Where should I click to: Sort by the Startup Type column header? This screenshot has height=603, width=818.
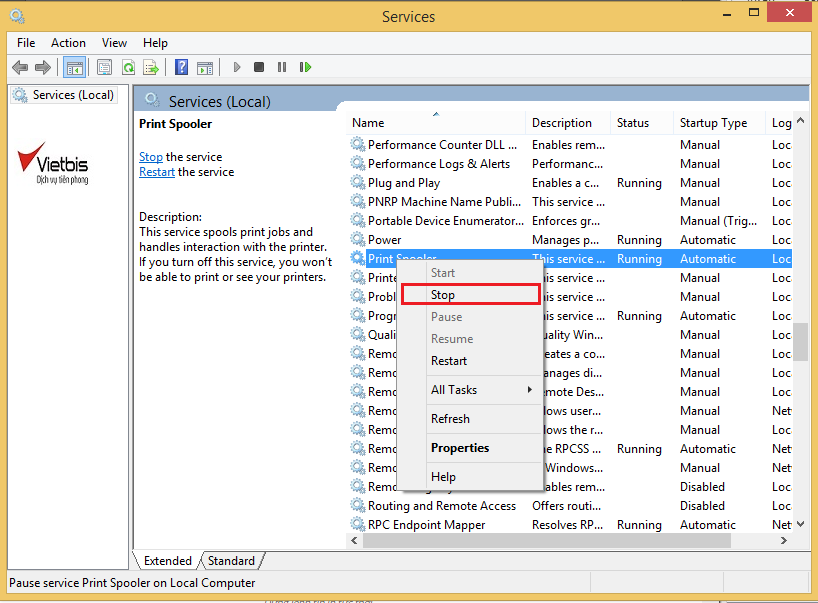point(713,123)
